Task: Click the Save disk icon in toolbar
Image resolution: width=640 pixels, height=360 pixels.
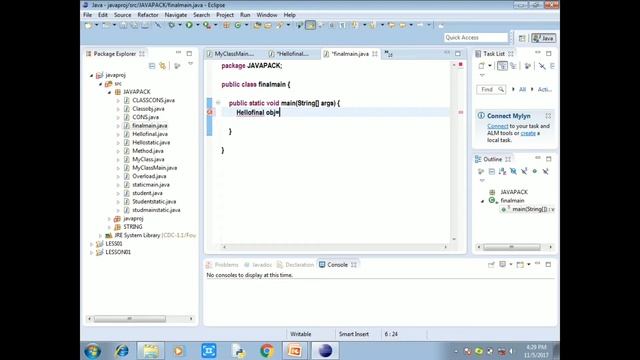Action: coord(123,25)
